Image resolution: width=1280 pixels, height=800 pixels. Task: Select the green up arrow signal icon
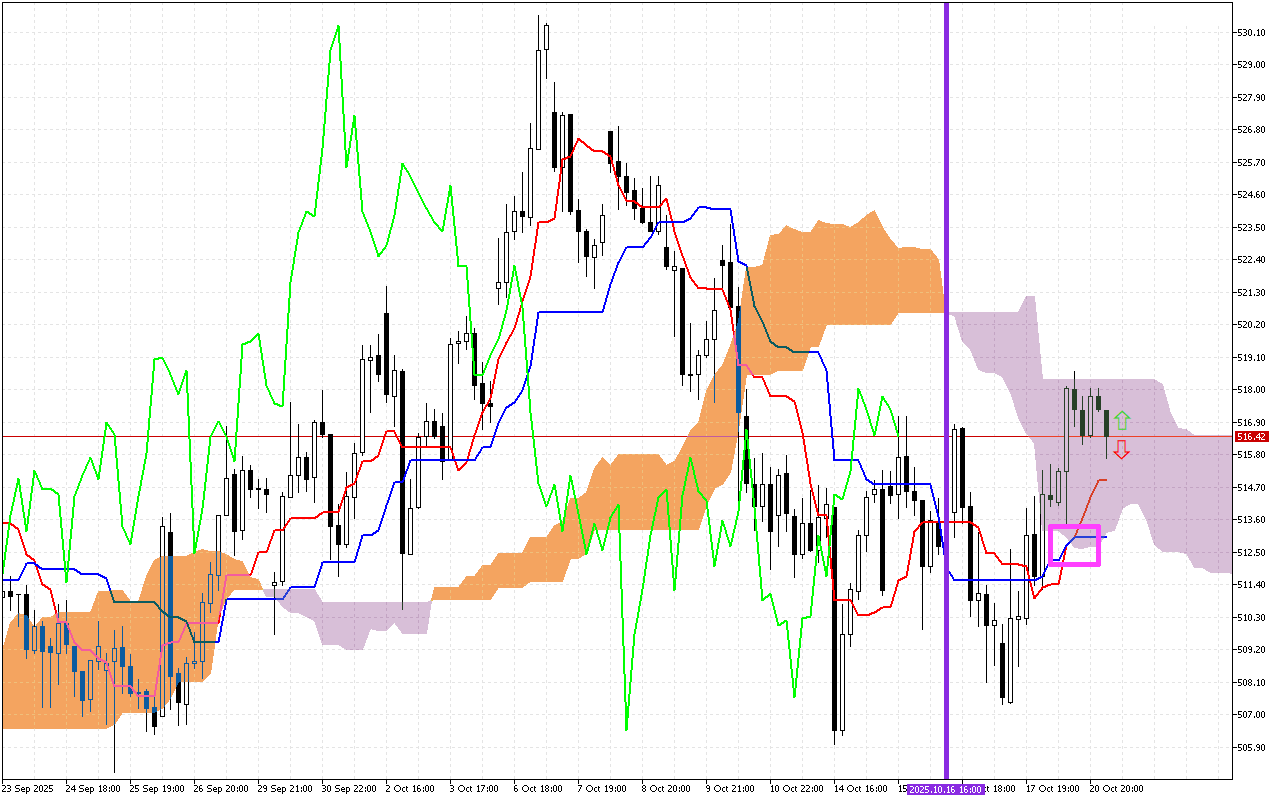[1123, 419]
